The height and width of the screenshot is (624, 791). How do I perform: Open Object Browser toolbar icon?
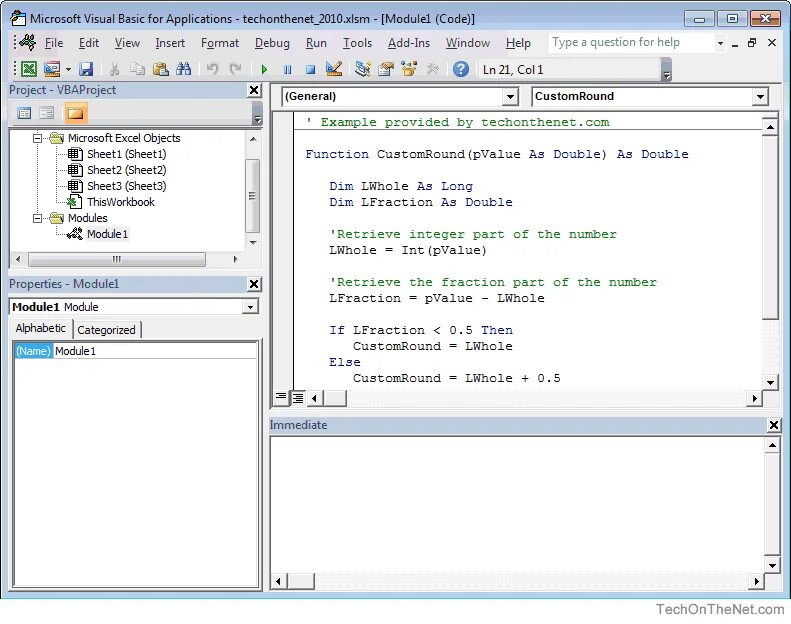pyautogui.click(x=409, y=69)
